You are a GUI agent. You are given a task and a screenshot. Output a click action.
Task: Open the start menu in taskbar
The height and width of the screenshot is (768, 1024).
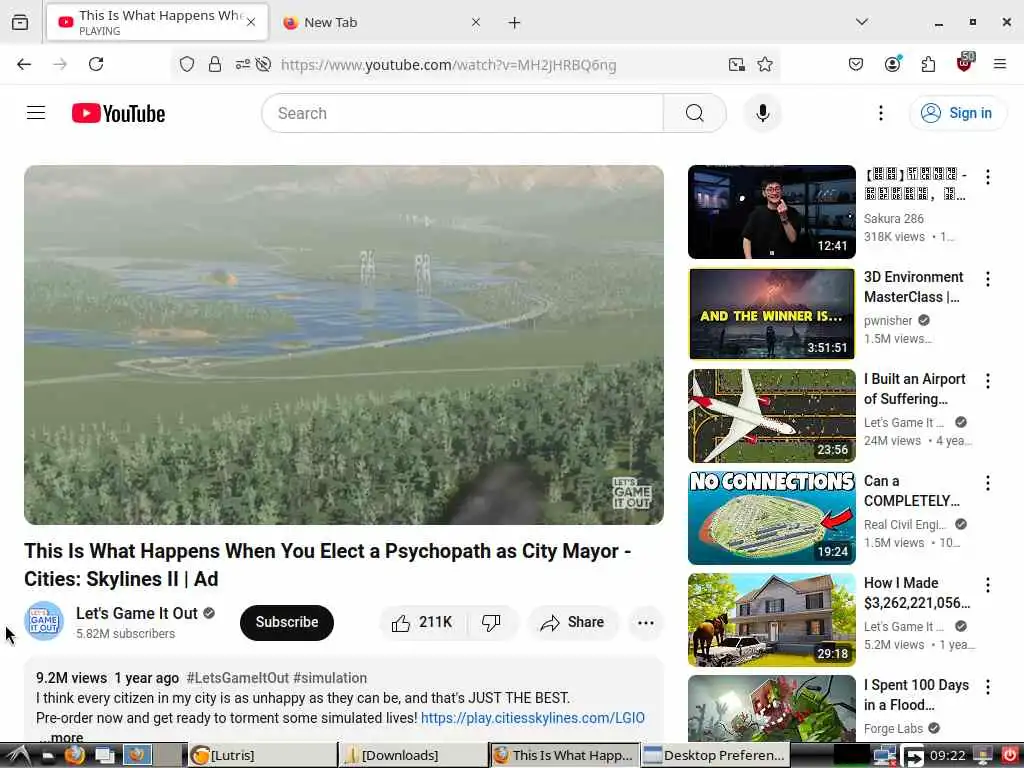(x=18, y=756)
